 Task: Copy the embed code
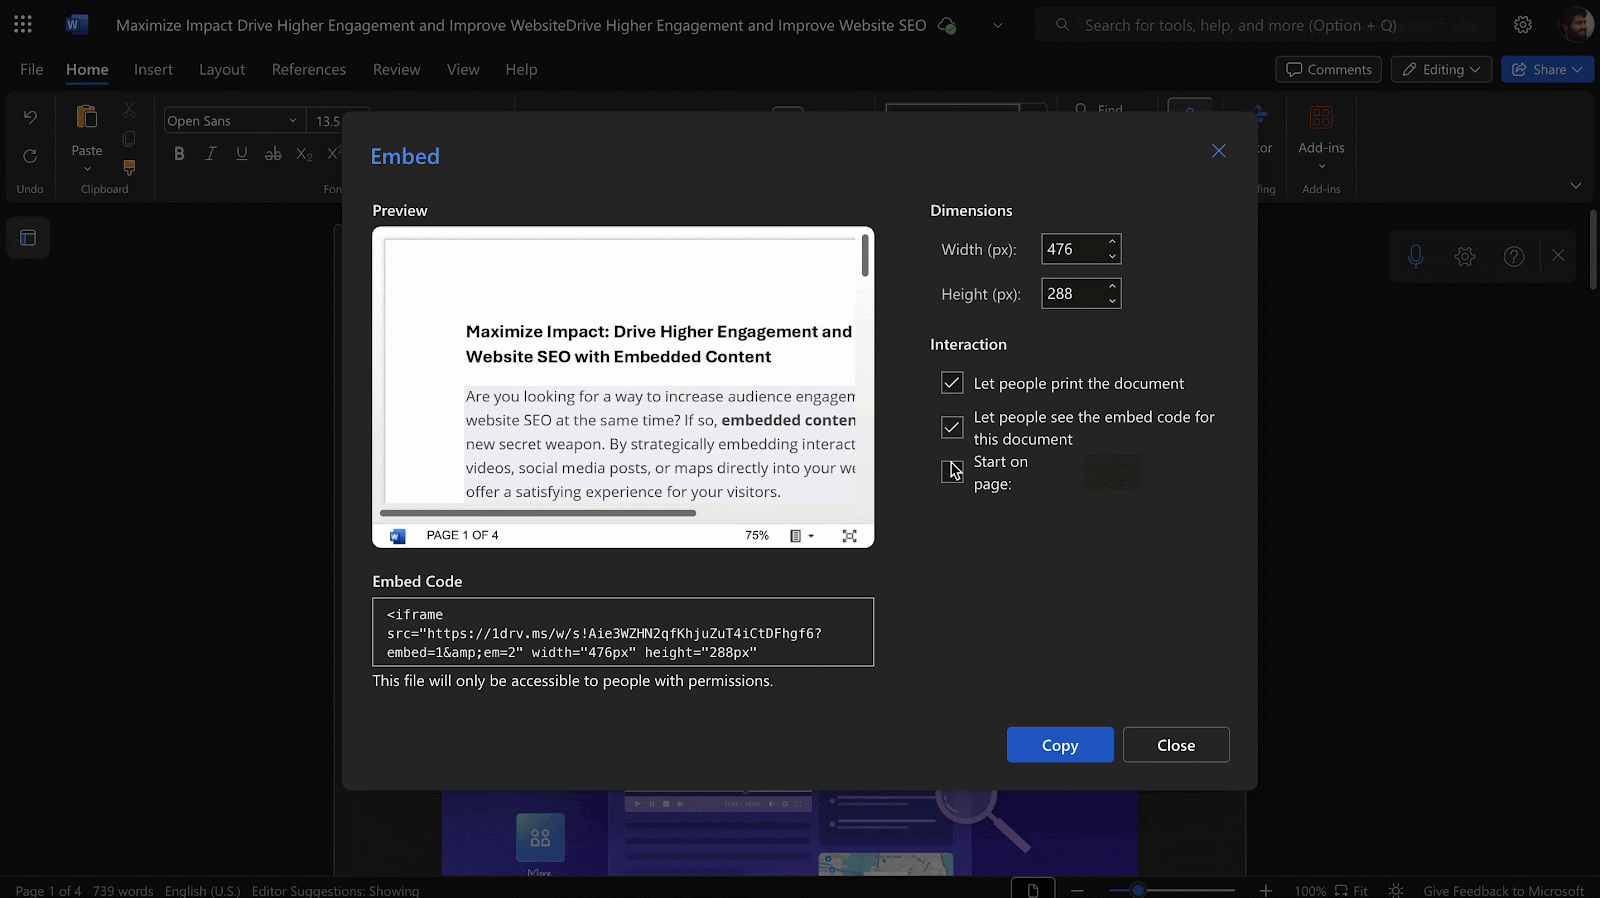tap(1060, 745)
